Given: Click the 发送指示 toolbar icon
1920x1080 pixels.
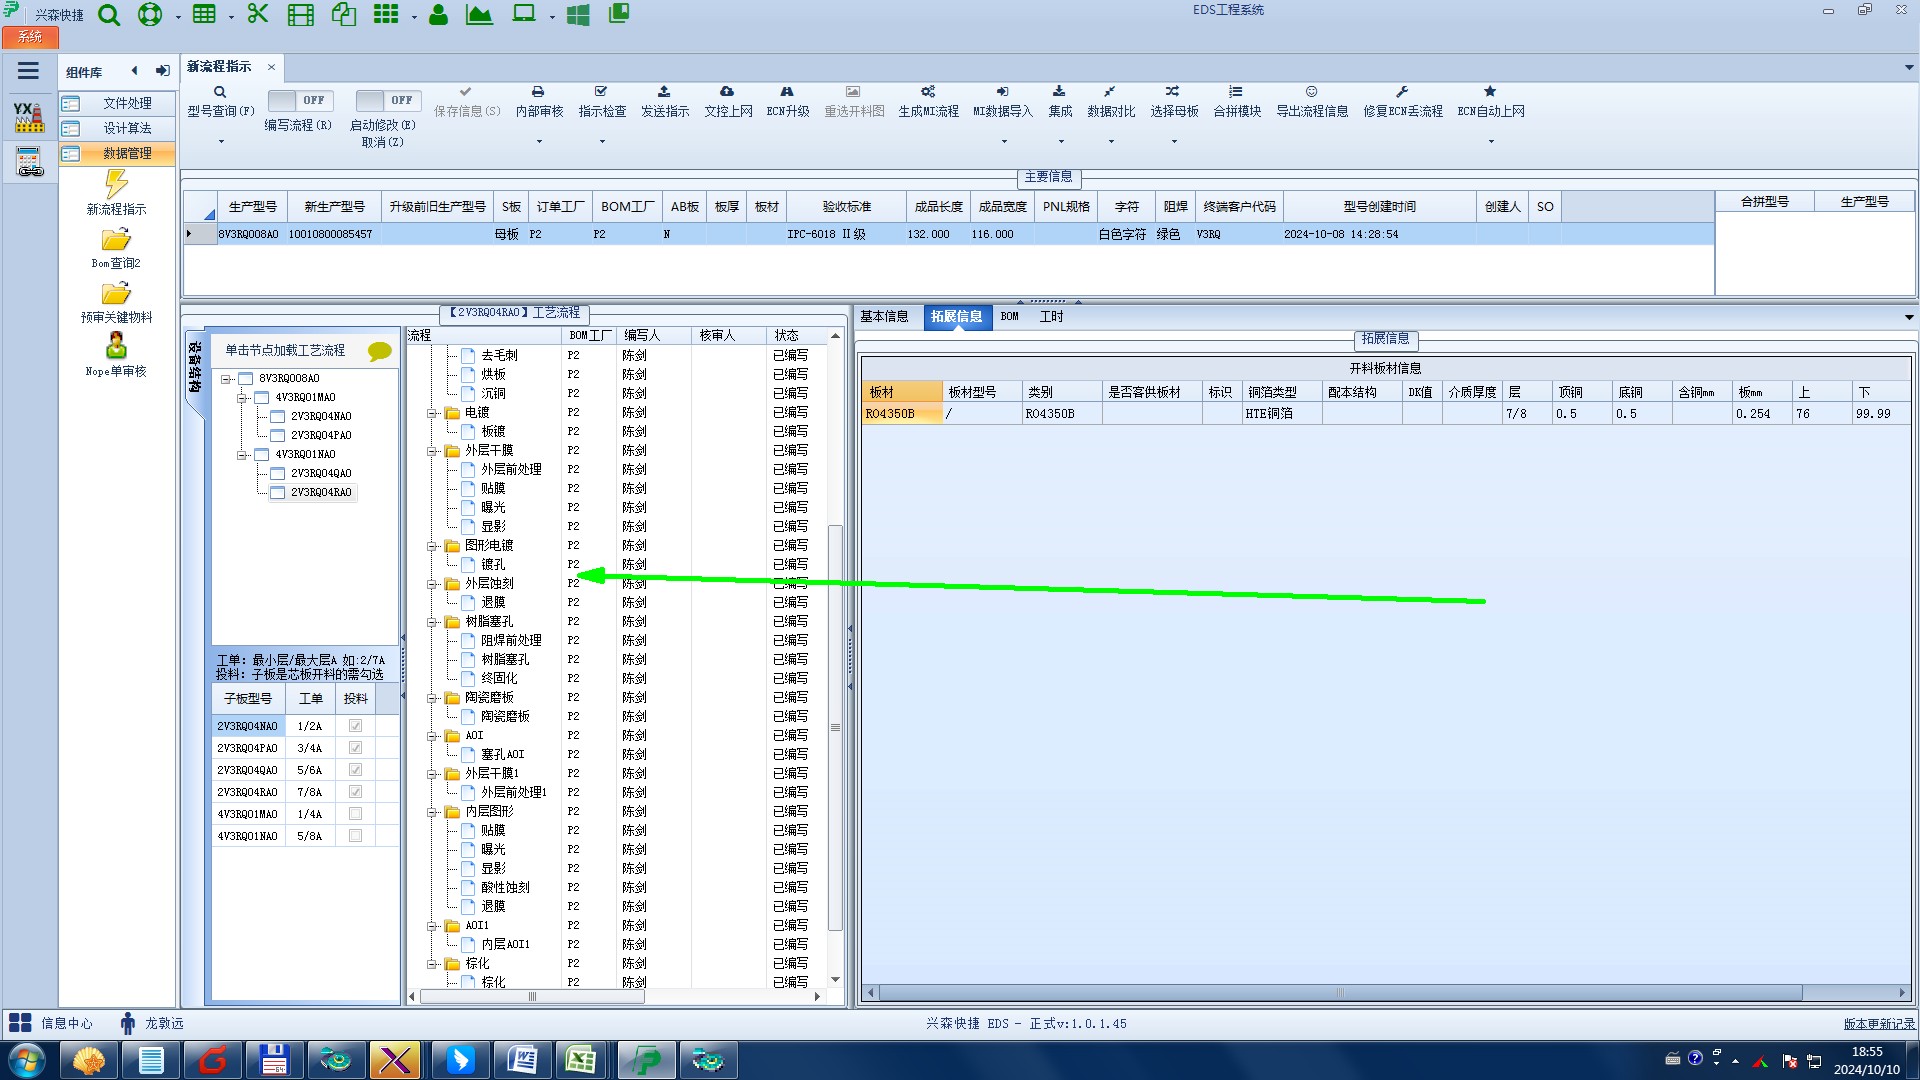Looking at the screenshot, I should pos(664,92).
